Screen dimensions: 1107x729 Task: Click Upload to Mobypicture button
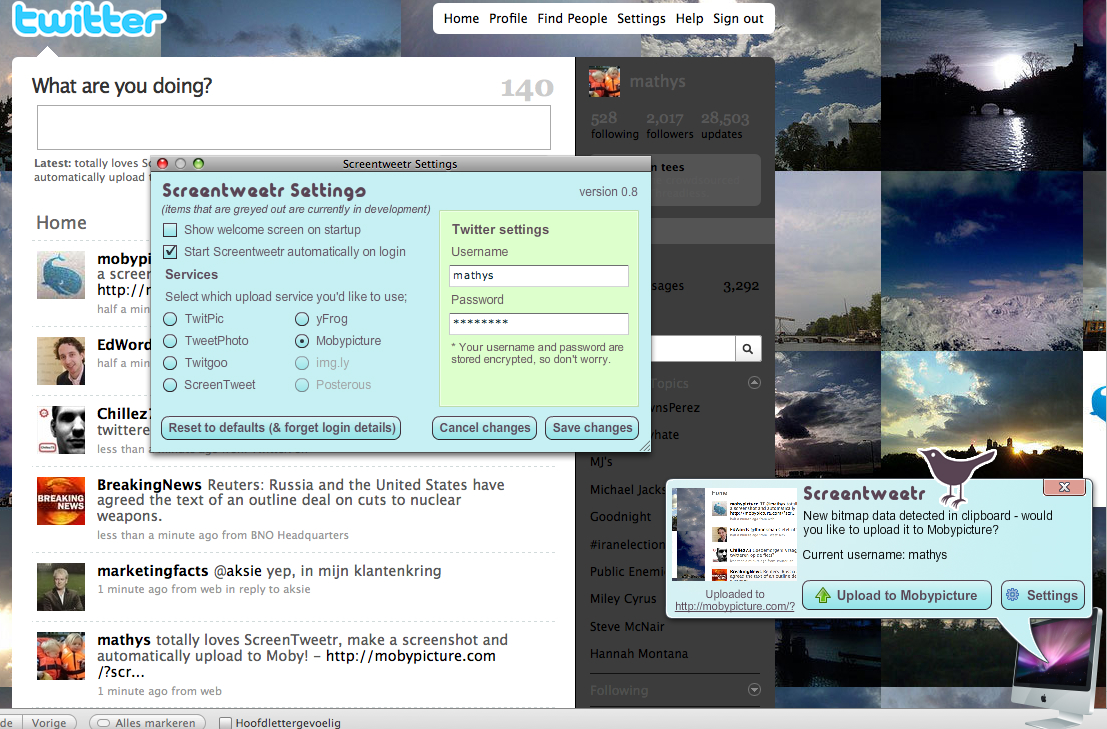(896, 595)
